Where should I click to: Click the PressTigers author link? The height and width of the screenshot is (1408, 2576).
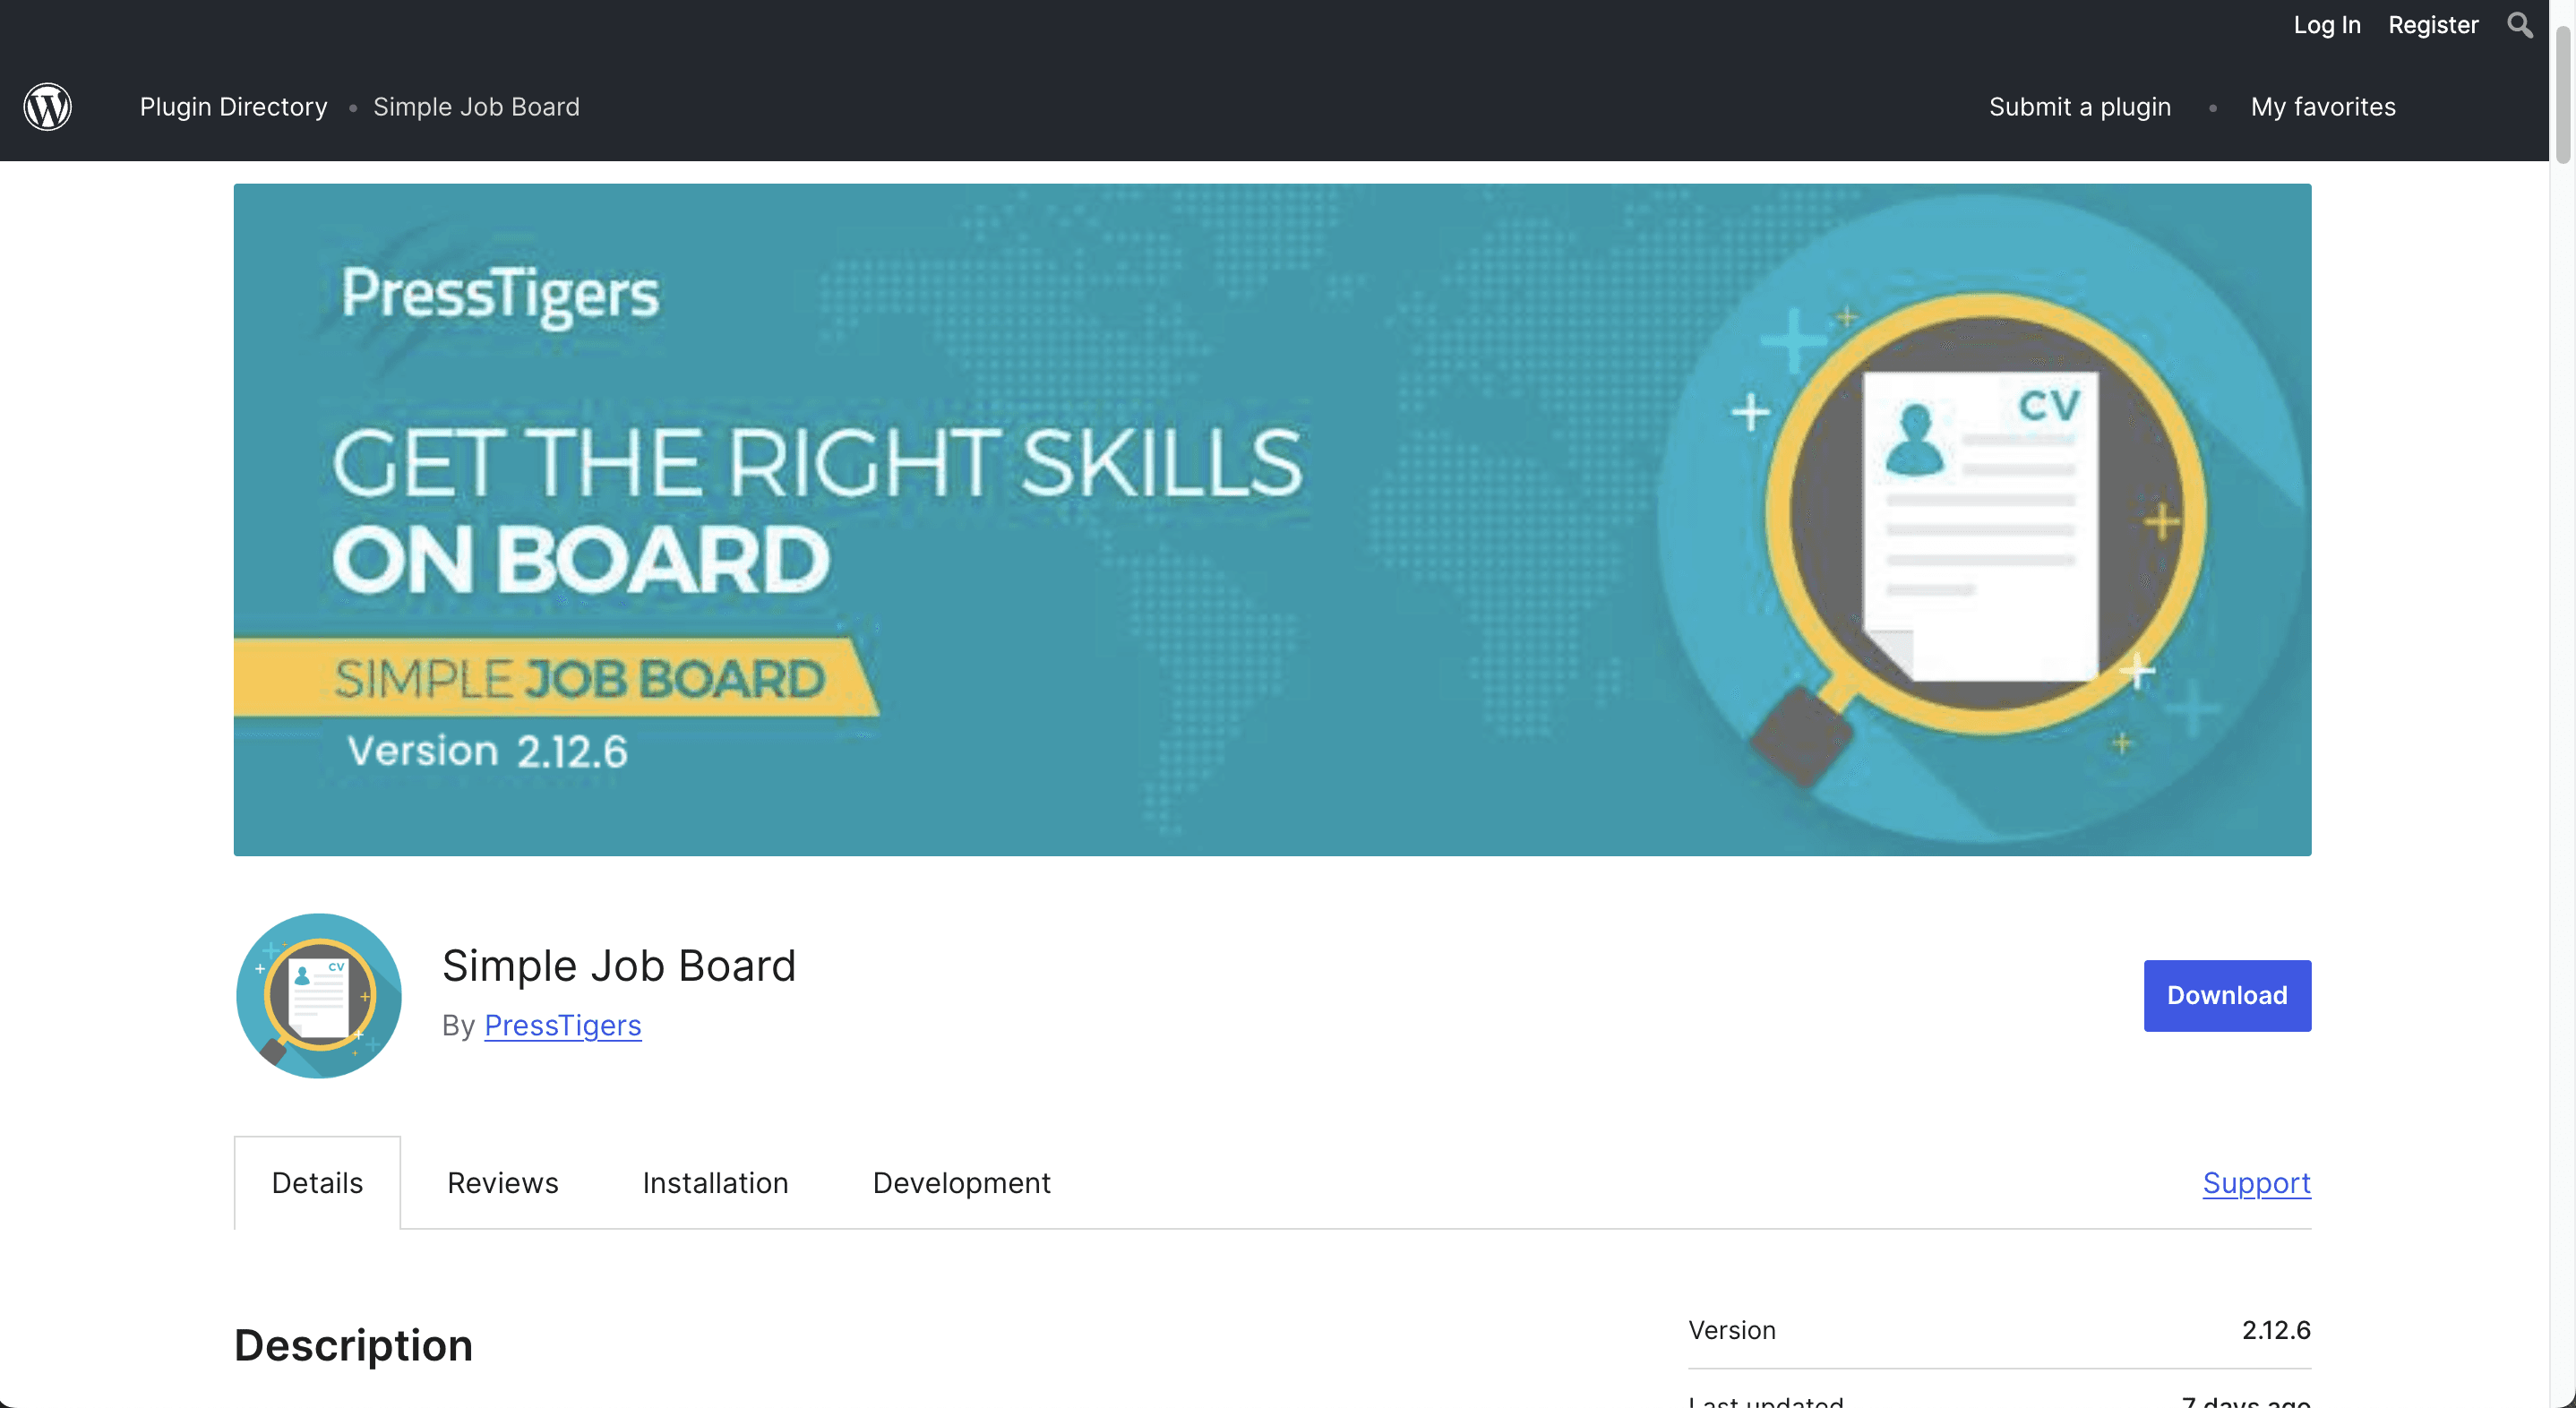[562, 1023]
